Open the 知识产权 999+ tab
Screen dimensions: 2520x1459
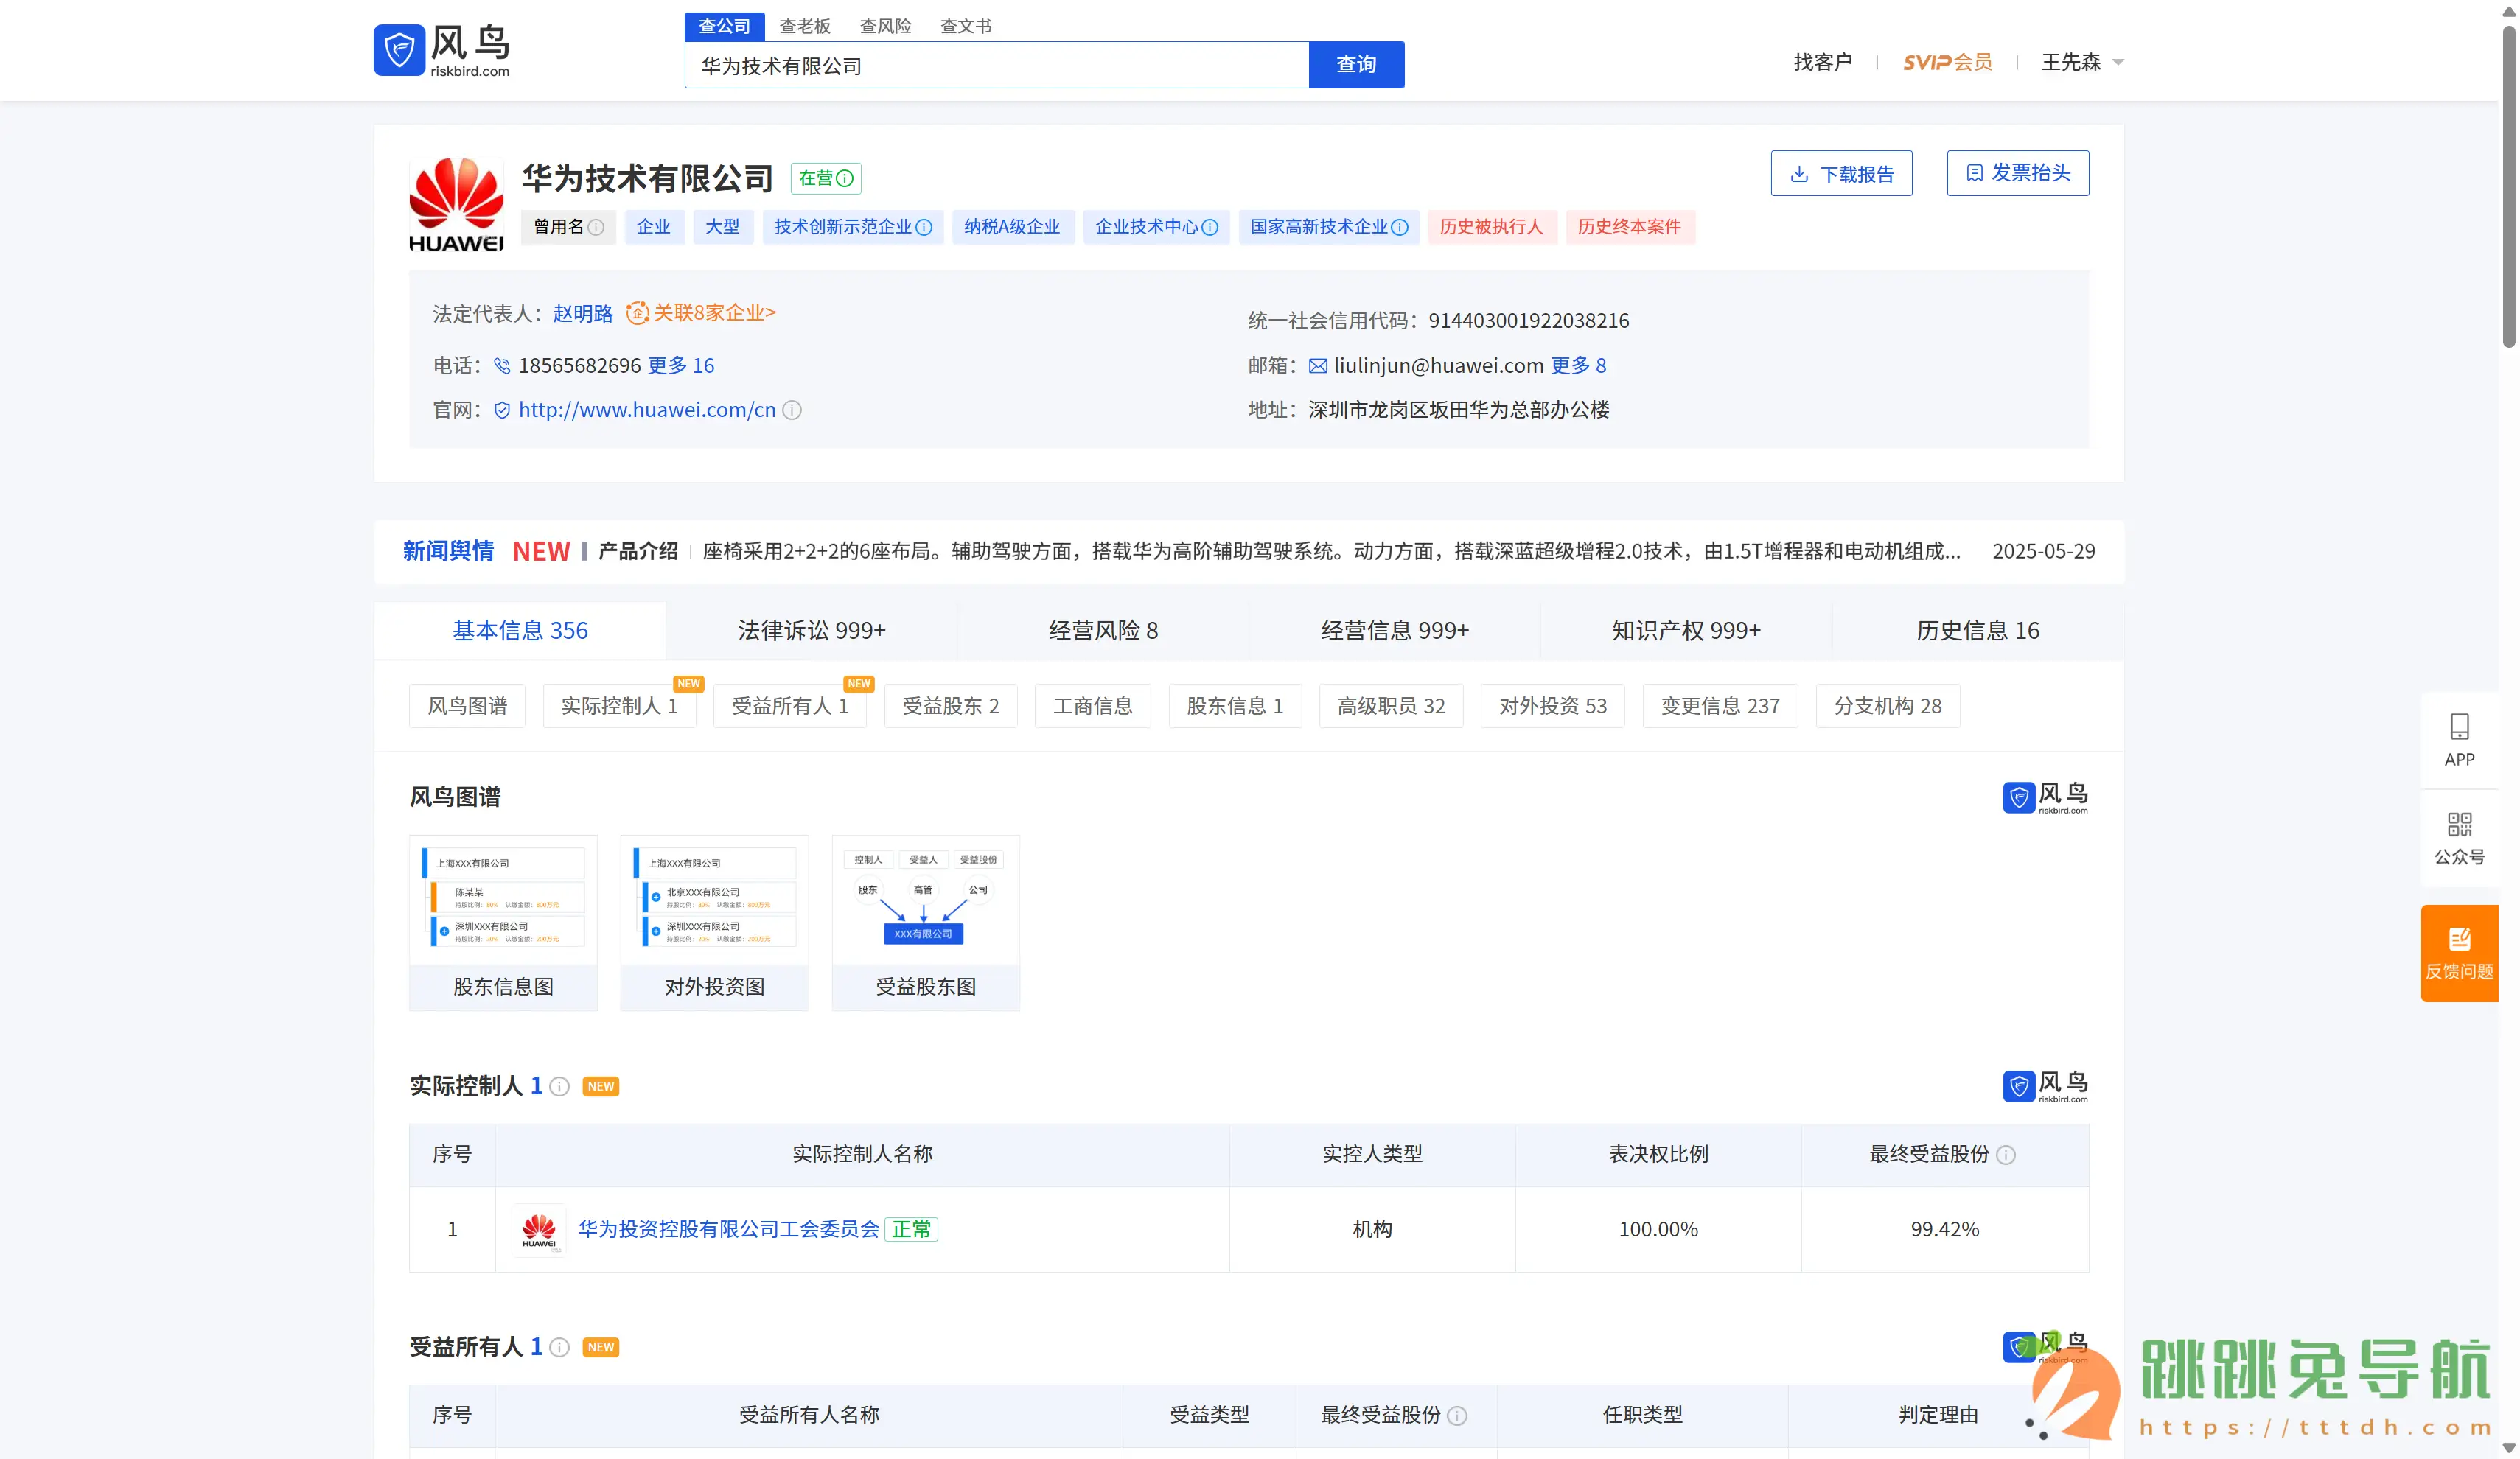(x=1686, y=631)
